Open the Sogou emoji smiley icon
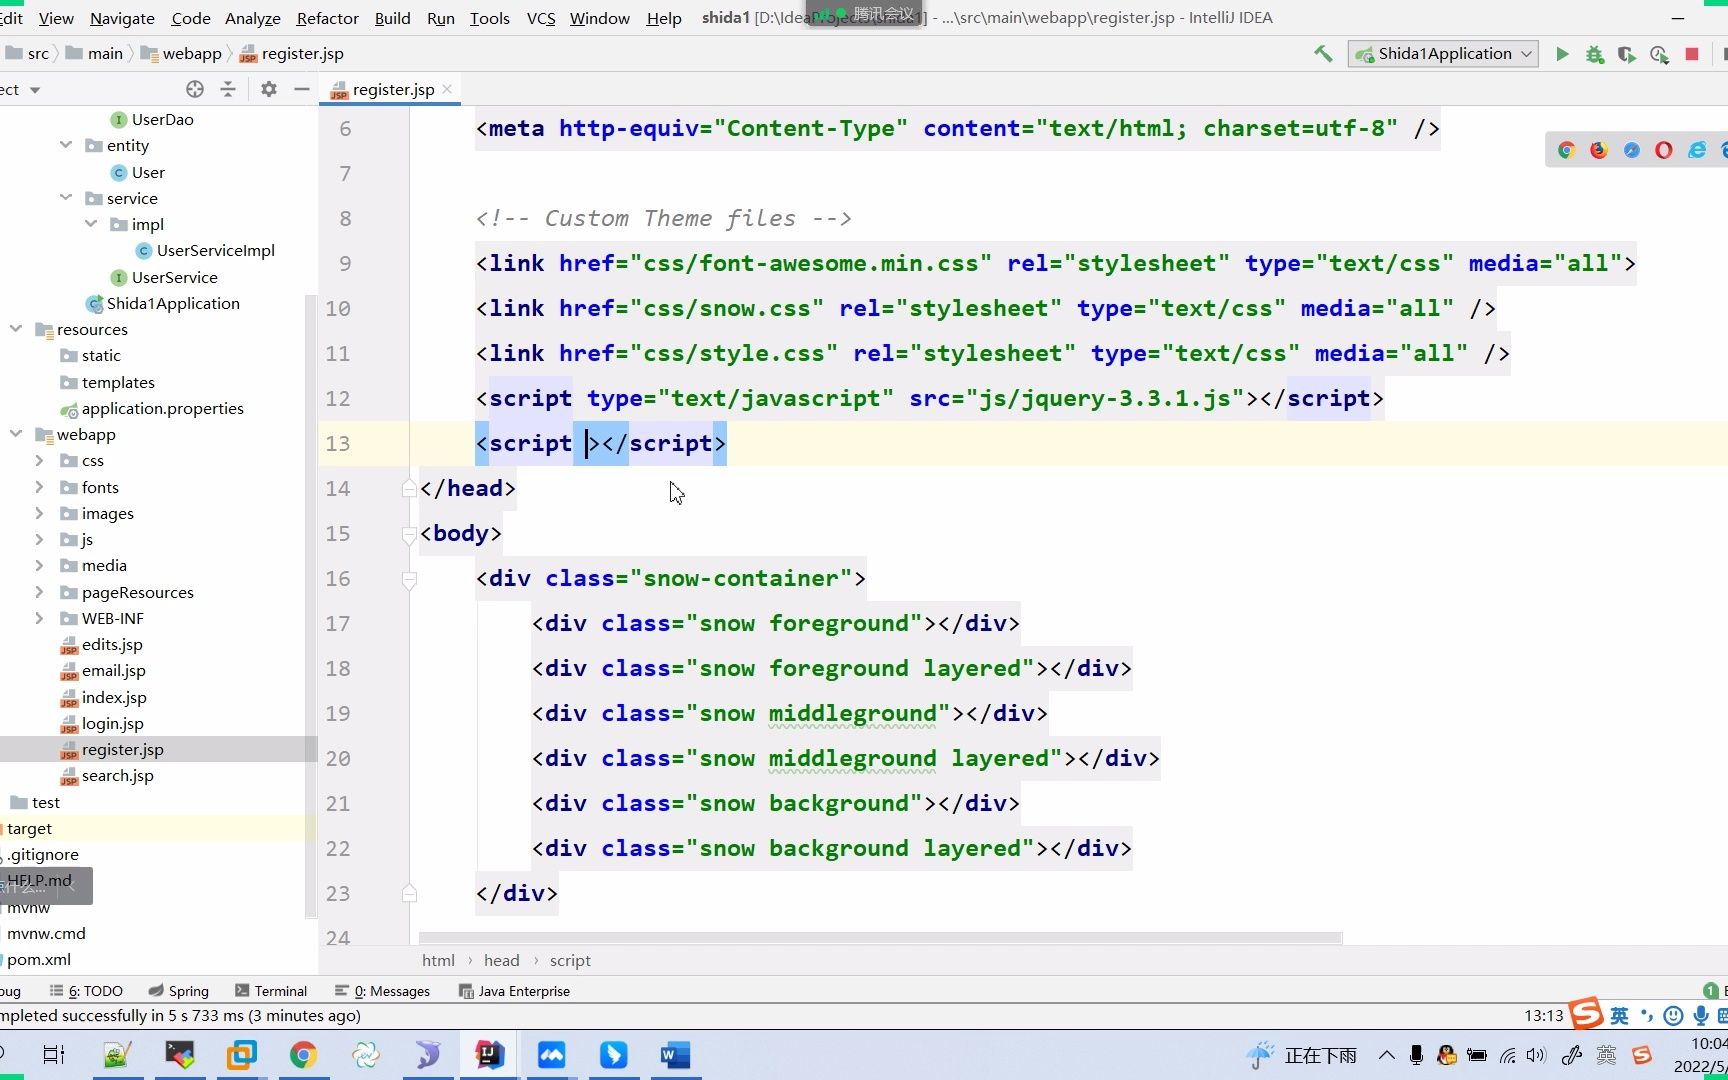 tap(1673, 1016)
